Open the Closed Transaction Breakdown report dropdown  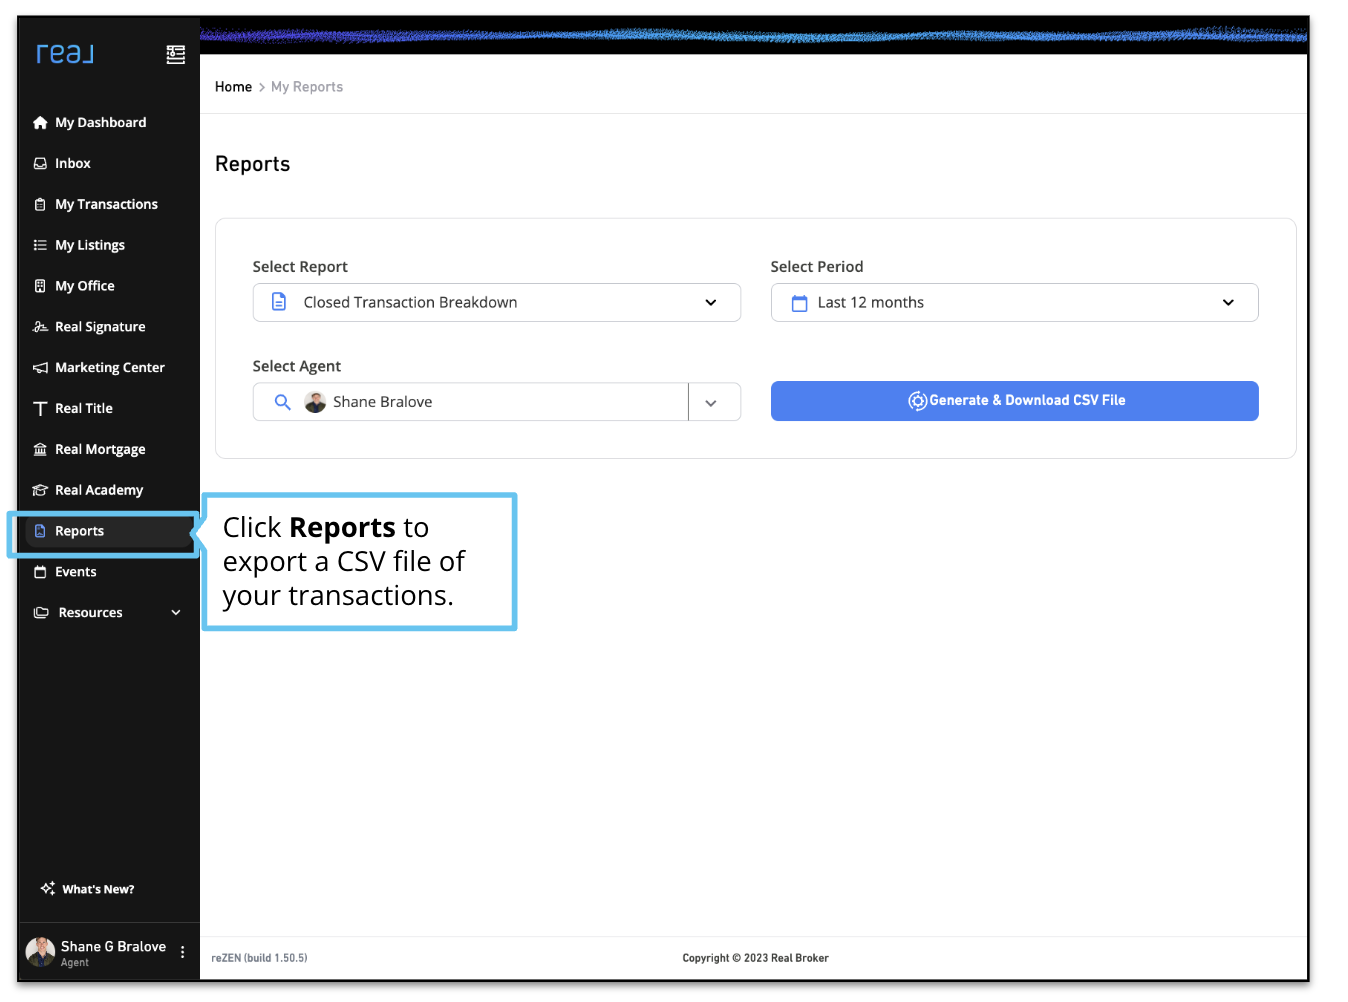pos(496,303)
